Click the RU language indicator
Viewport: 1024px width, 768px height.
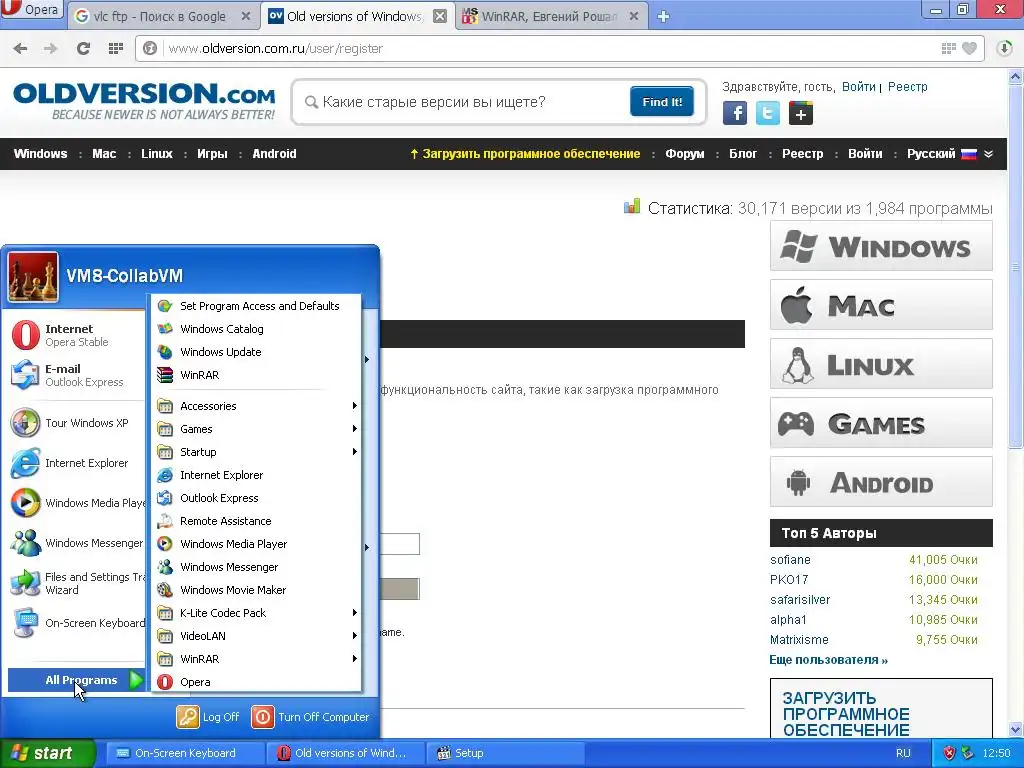[903, 753]
